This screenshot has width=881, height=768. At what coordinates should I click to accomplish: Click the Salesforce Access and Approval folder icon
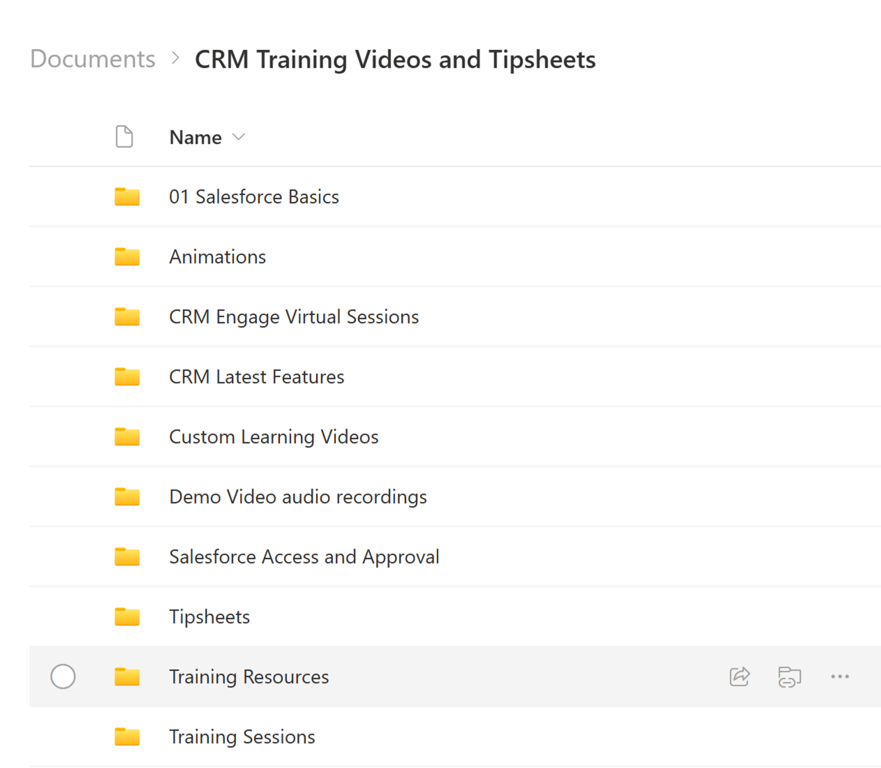127,557
